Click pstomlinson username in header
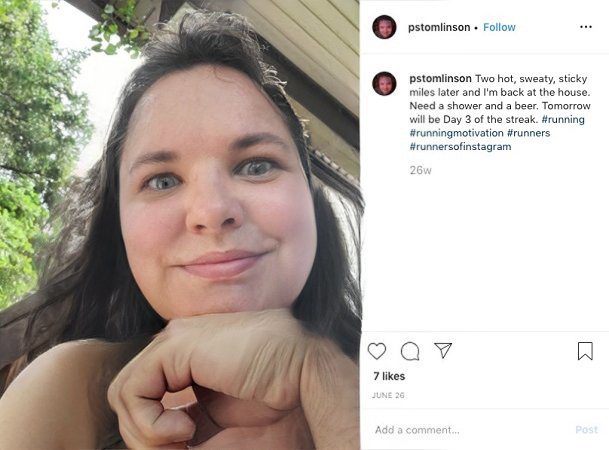 (x=439, y=27)
